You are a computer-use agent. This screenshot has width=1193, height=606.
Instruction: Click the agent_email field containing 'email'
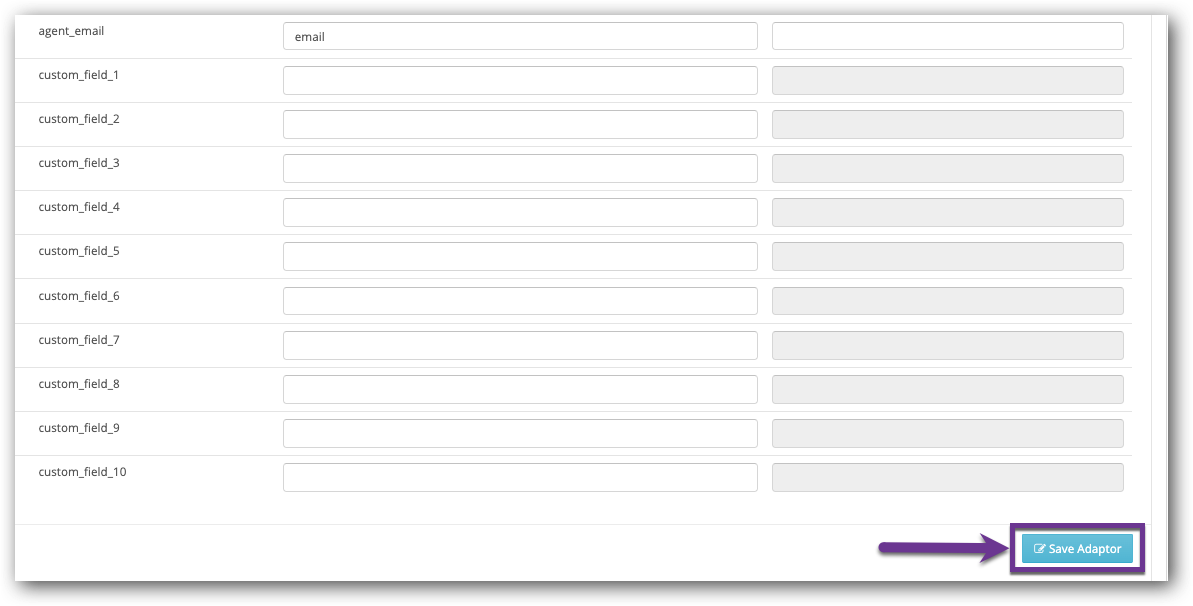(x=520, y=36)
